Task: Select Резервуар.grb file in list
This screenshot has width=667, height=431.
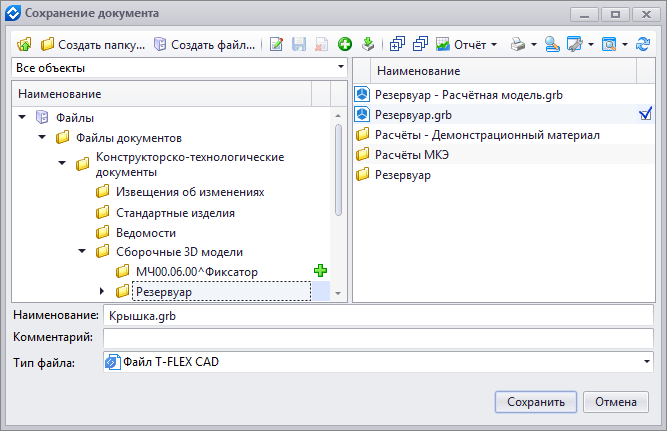Action: [x=413, y=115]
